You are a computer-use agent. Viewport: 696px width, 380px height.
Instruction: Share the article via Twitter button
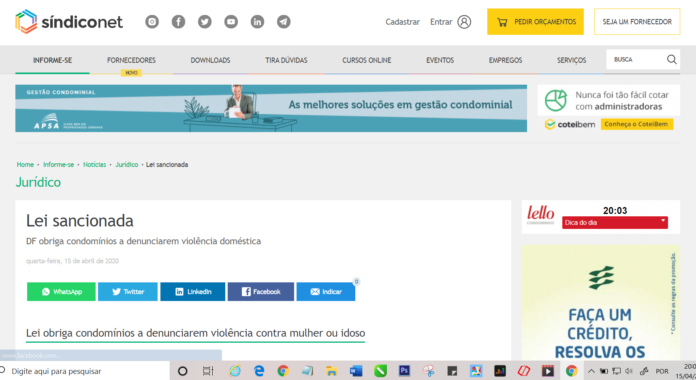(x=128, y=292)
